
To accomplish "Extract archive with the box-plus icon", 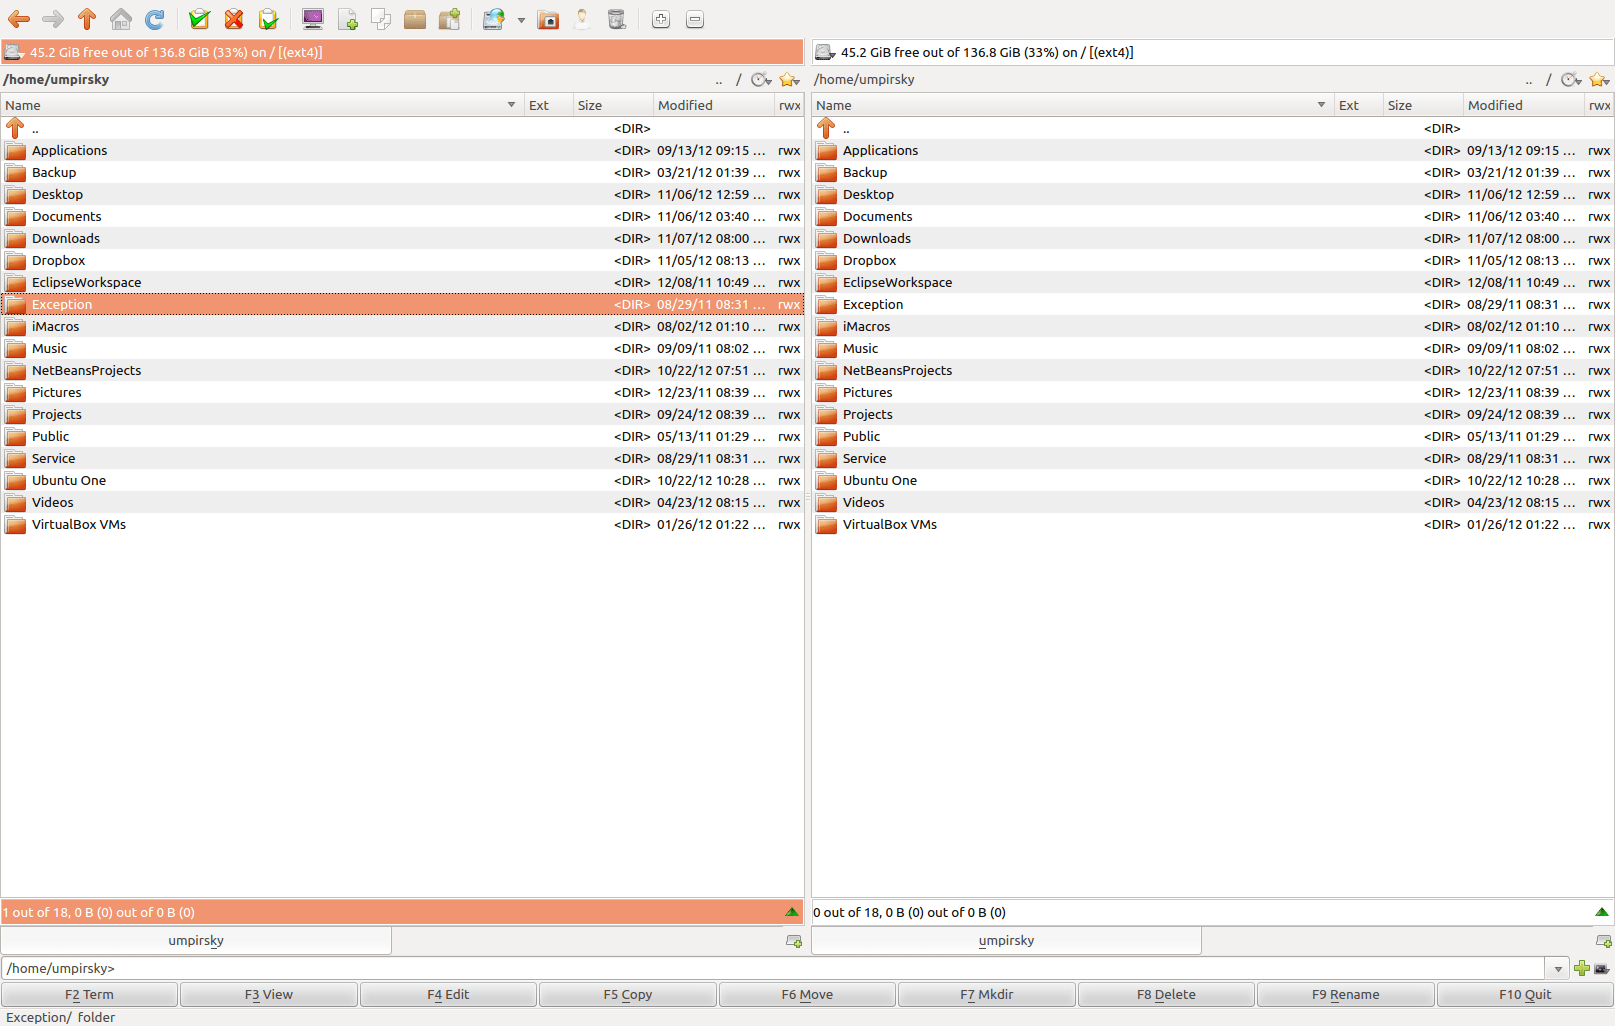I will tap(449, 19).
